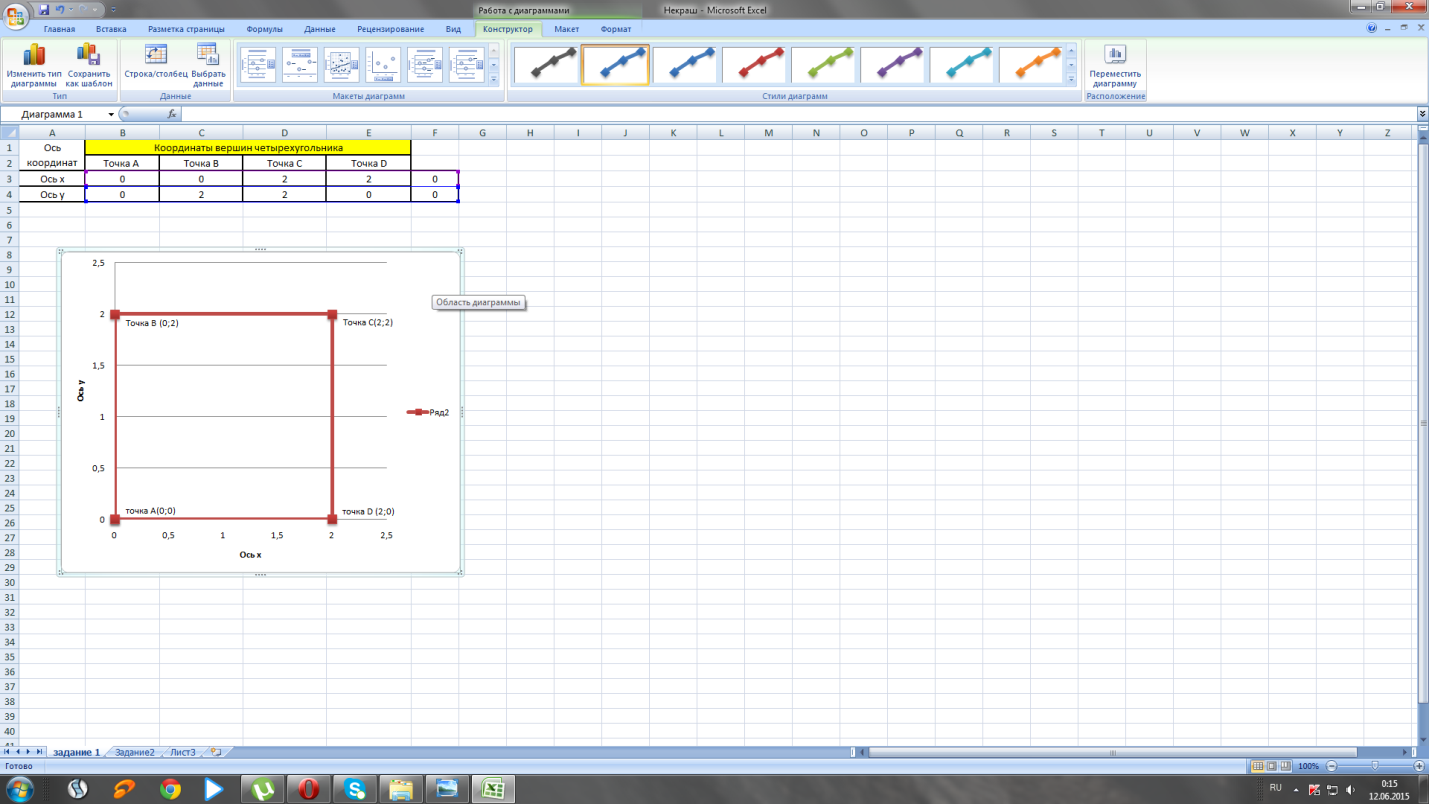Screen dimensions: 1429x804
Task: Expand the chart styles gallery
Action: 1072,79
